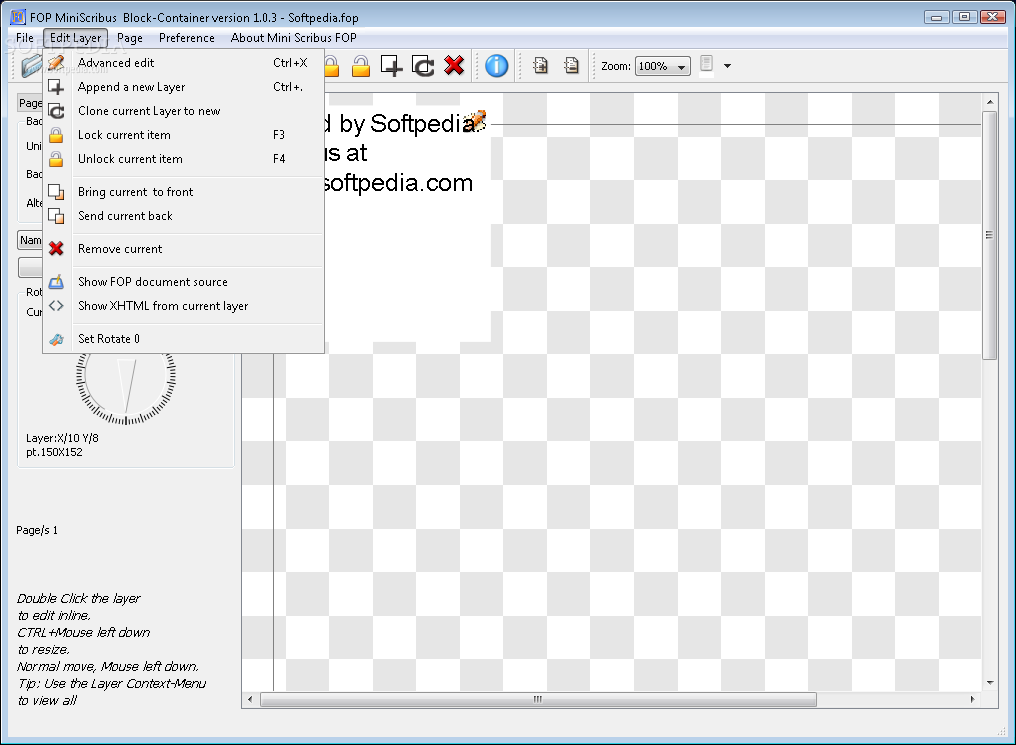Choose Append a new Layer entry
This screenshot has width=1016, height=745.
click(183, 87)
